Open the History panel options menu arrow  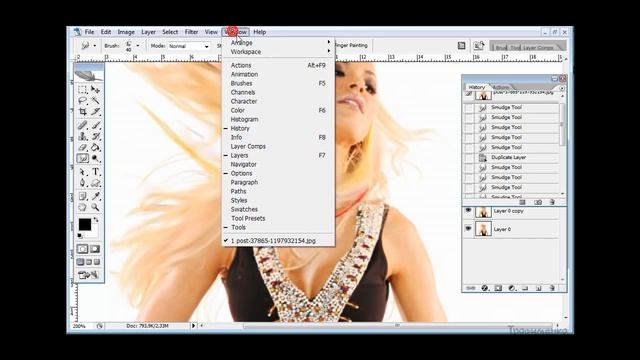coord(562,88)
